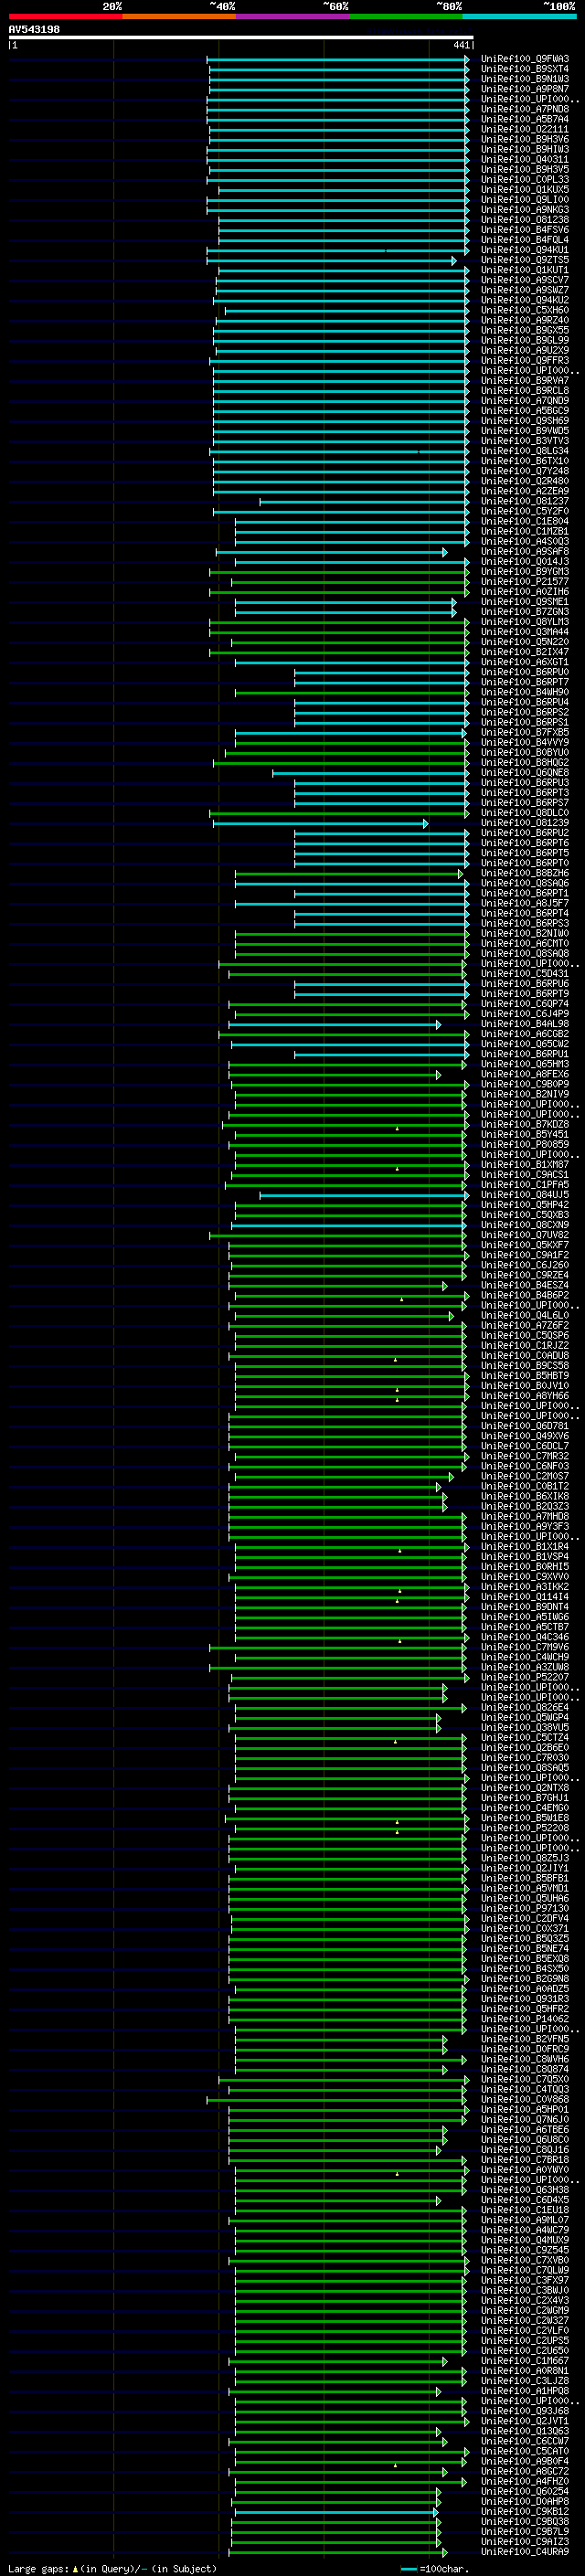Click the short cyan bar for UniRef100_O81237
The width and height of the screenshot is (585, 2576).
364,501
